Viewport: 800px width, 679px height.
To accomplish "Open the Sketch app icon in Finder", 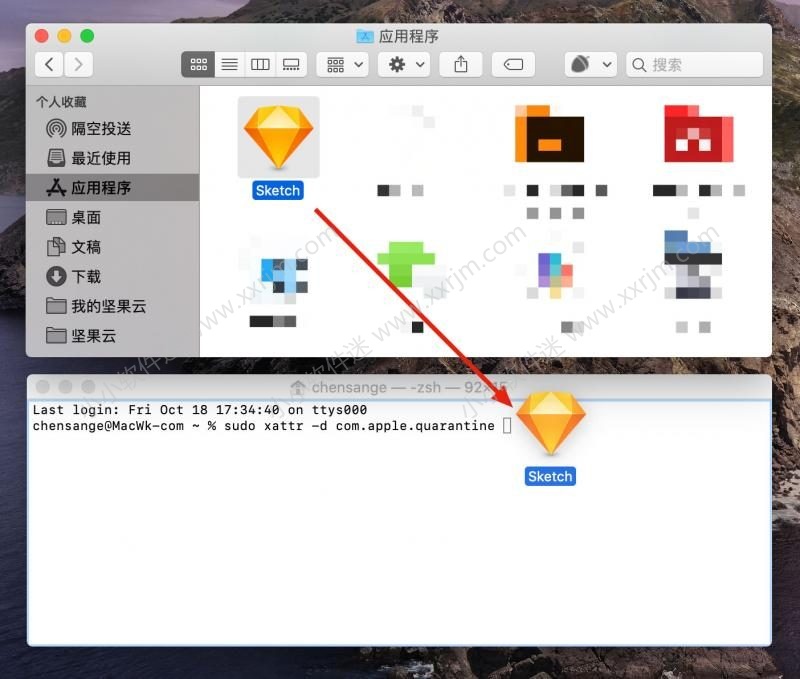I will coord(278,137).
